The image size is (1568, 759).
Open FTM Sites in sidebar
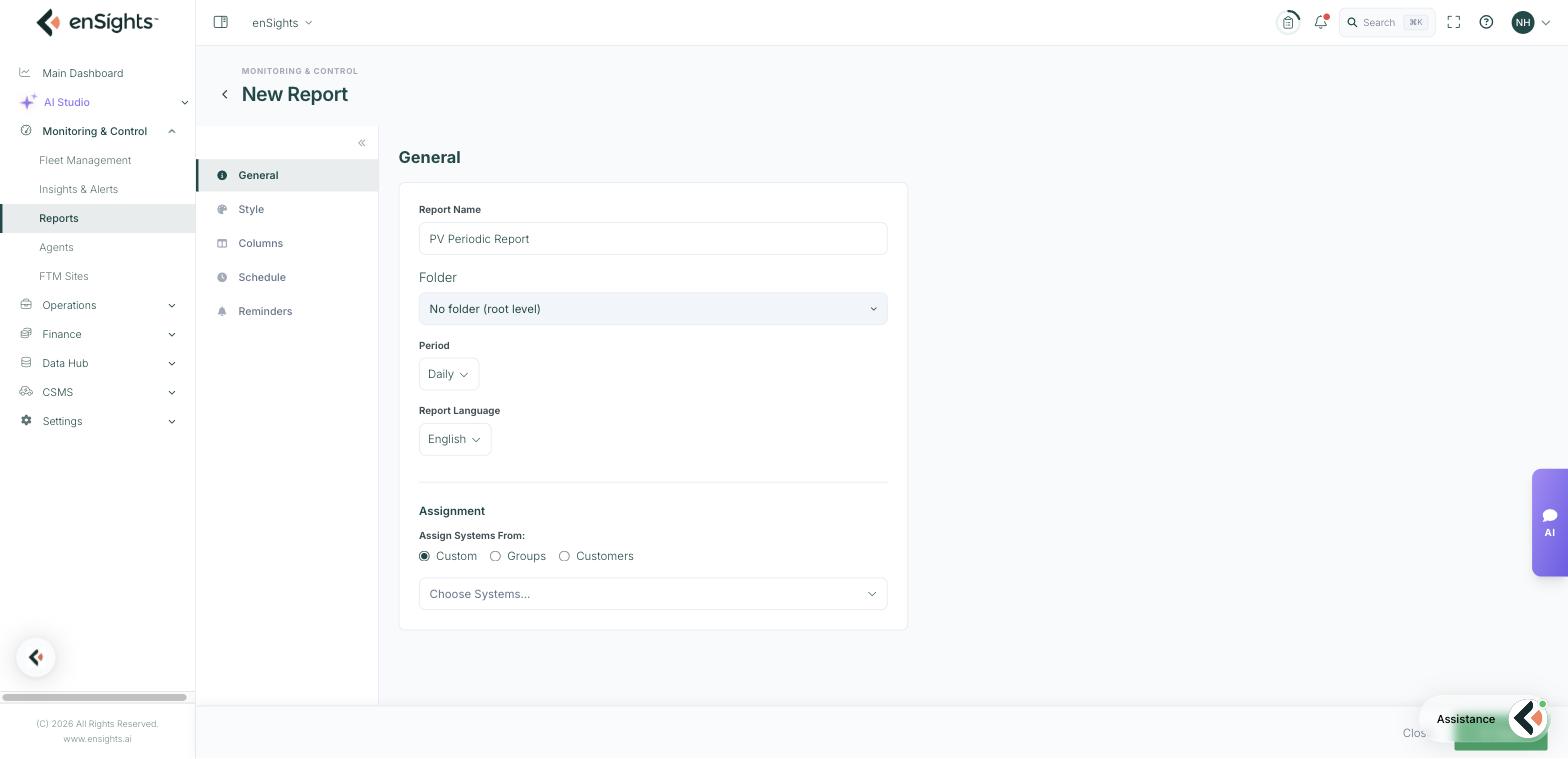64,276
